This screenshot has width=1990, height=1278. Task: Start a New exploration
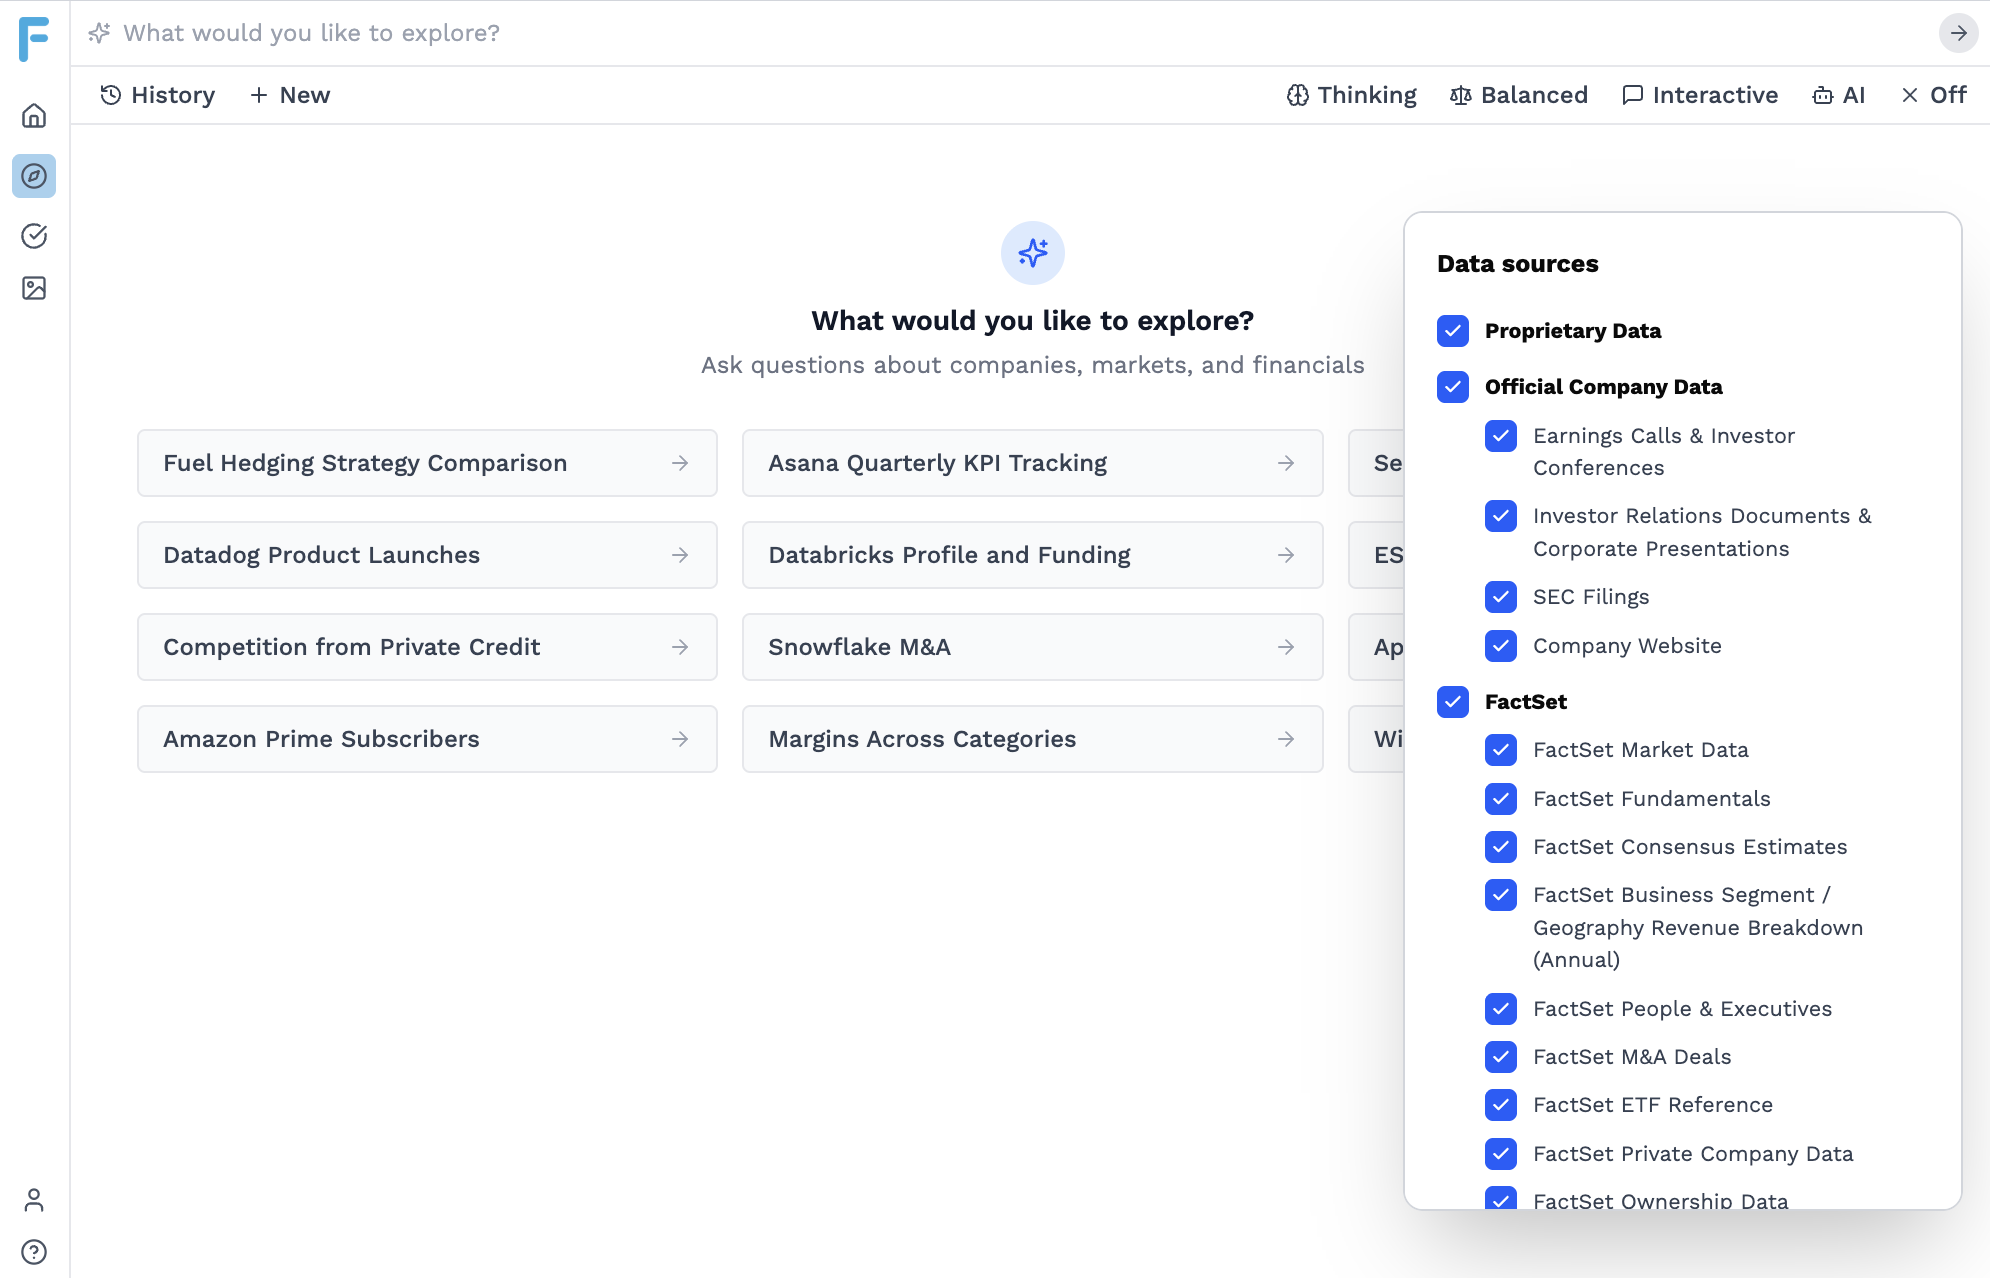290,95
